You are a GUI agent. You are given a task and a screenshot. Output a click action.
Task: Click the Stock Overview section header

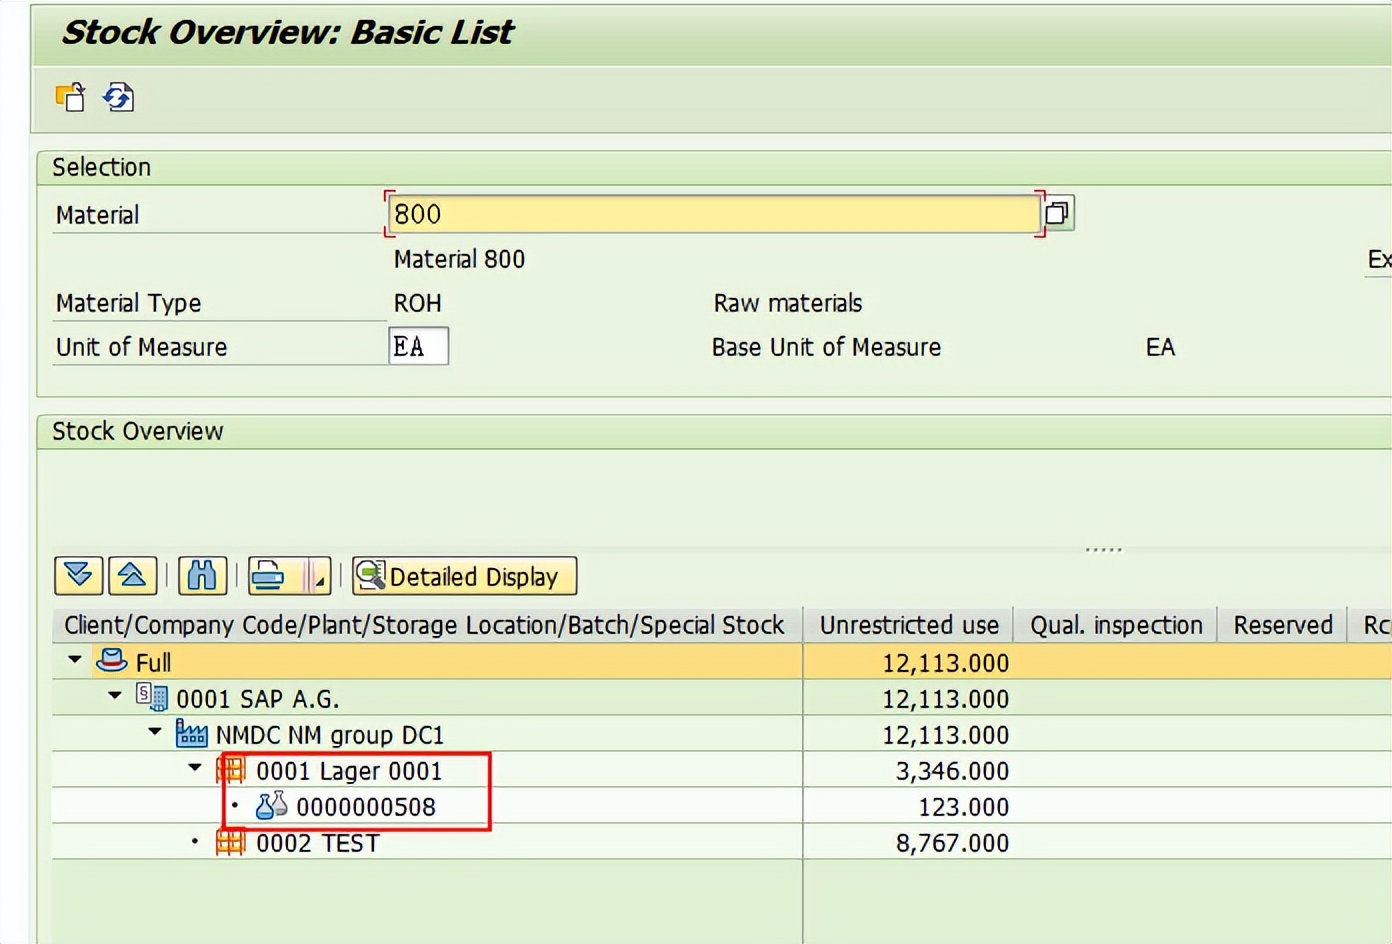click(x=138, y=431)
